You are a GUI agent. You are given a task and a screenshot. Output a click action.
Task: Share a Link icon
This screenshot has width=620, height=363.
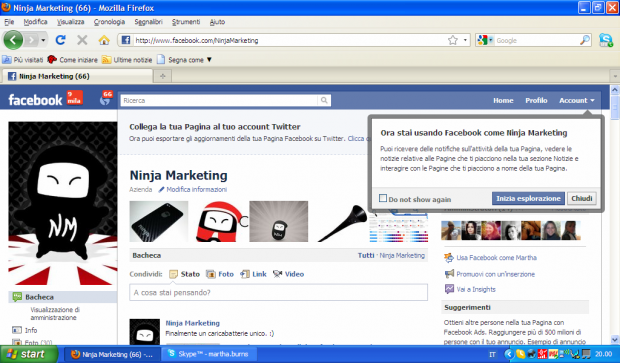pyautogui.click(x=245, y=274)
